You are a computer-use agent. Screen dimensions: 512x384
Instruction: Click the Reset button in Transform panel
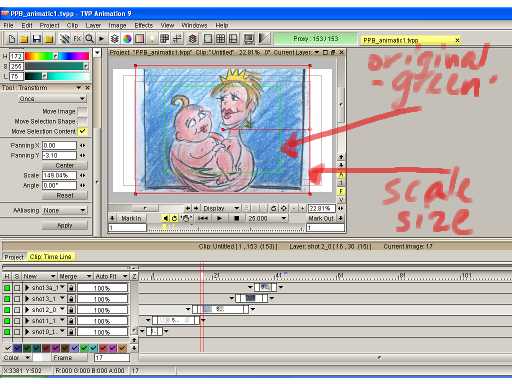(x=65, y=196)
